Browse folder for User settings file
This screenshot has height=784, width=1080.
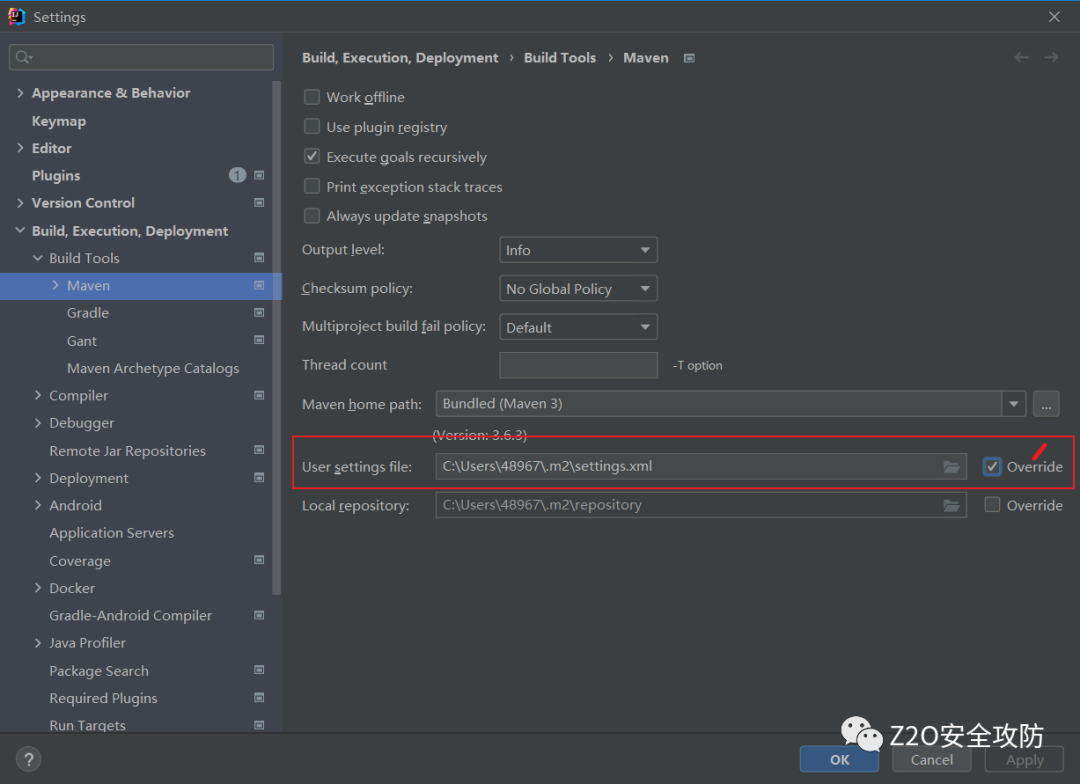coord(951,467)
